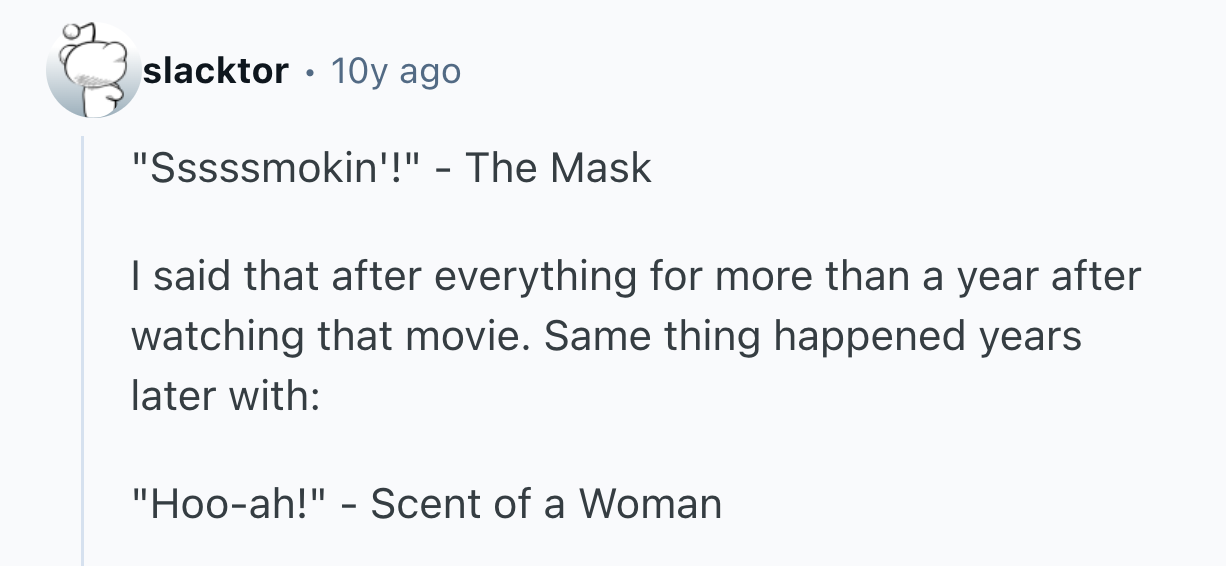
Task: Click "The Mask" movie title
Action: point(558,168)
